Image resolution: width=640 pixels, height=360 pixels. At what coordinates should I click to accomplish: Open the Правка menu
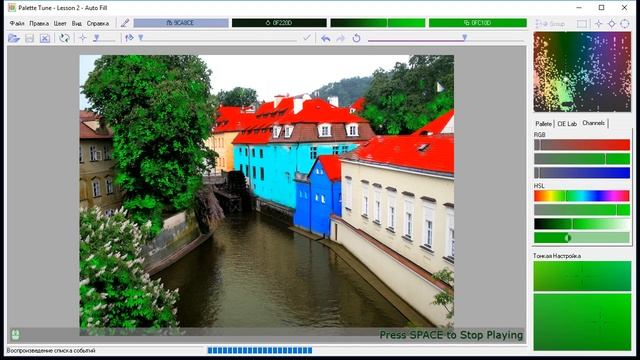(39, 23)
